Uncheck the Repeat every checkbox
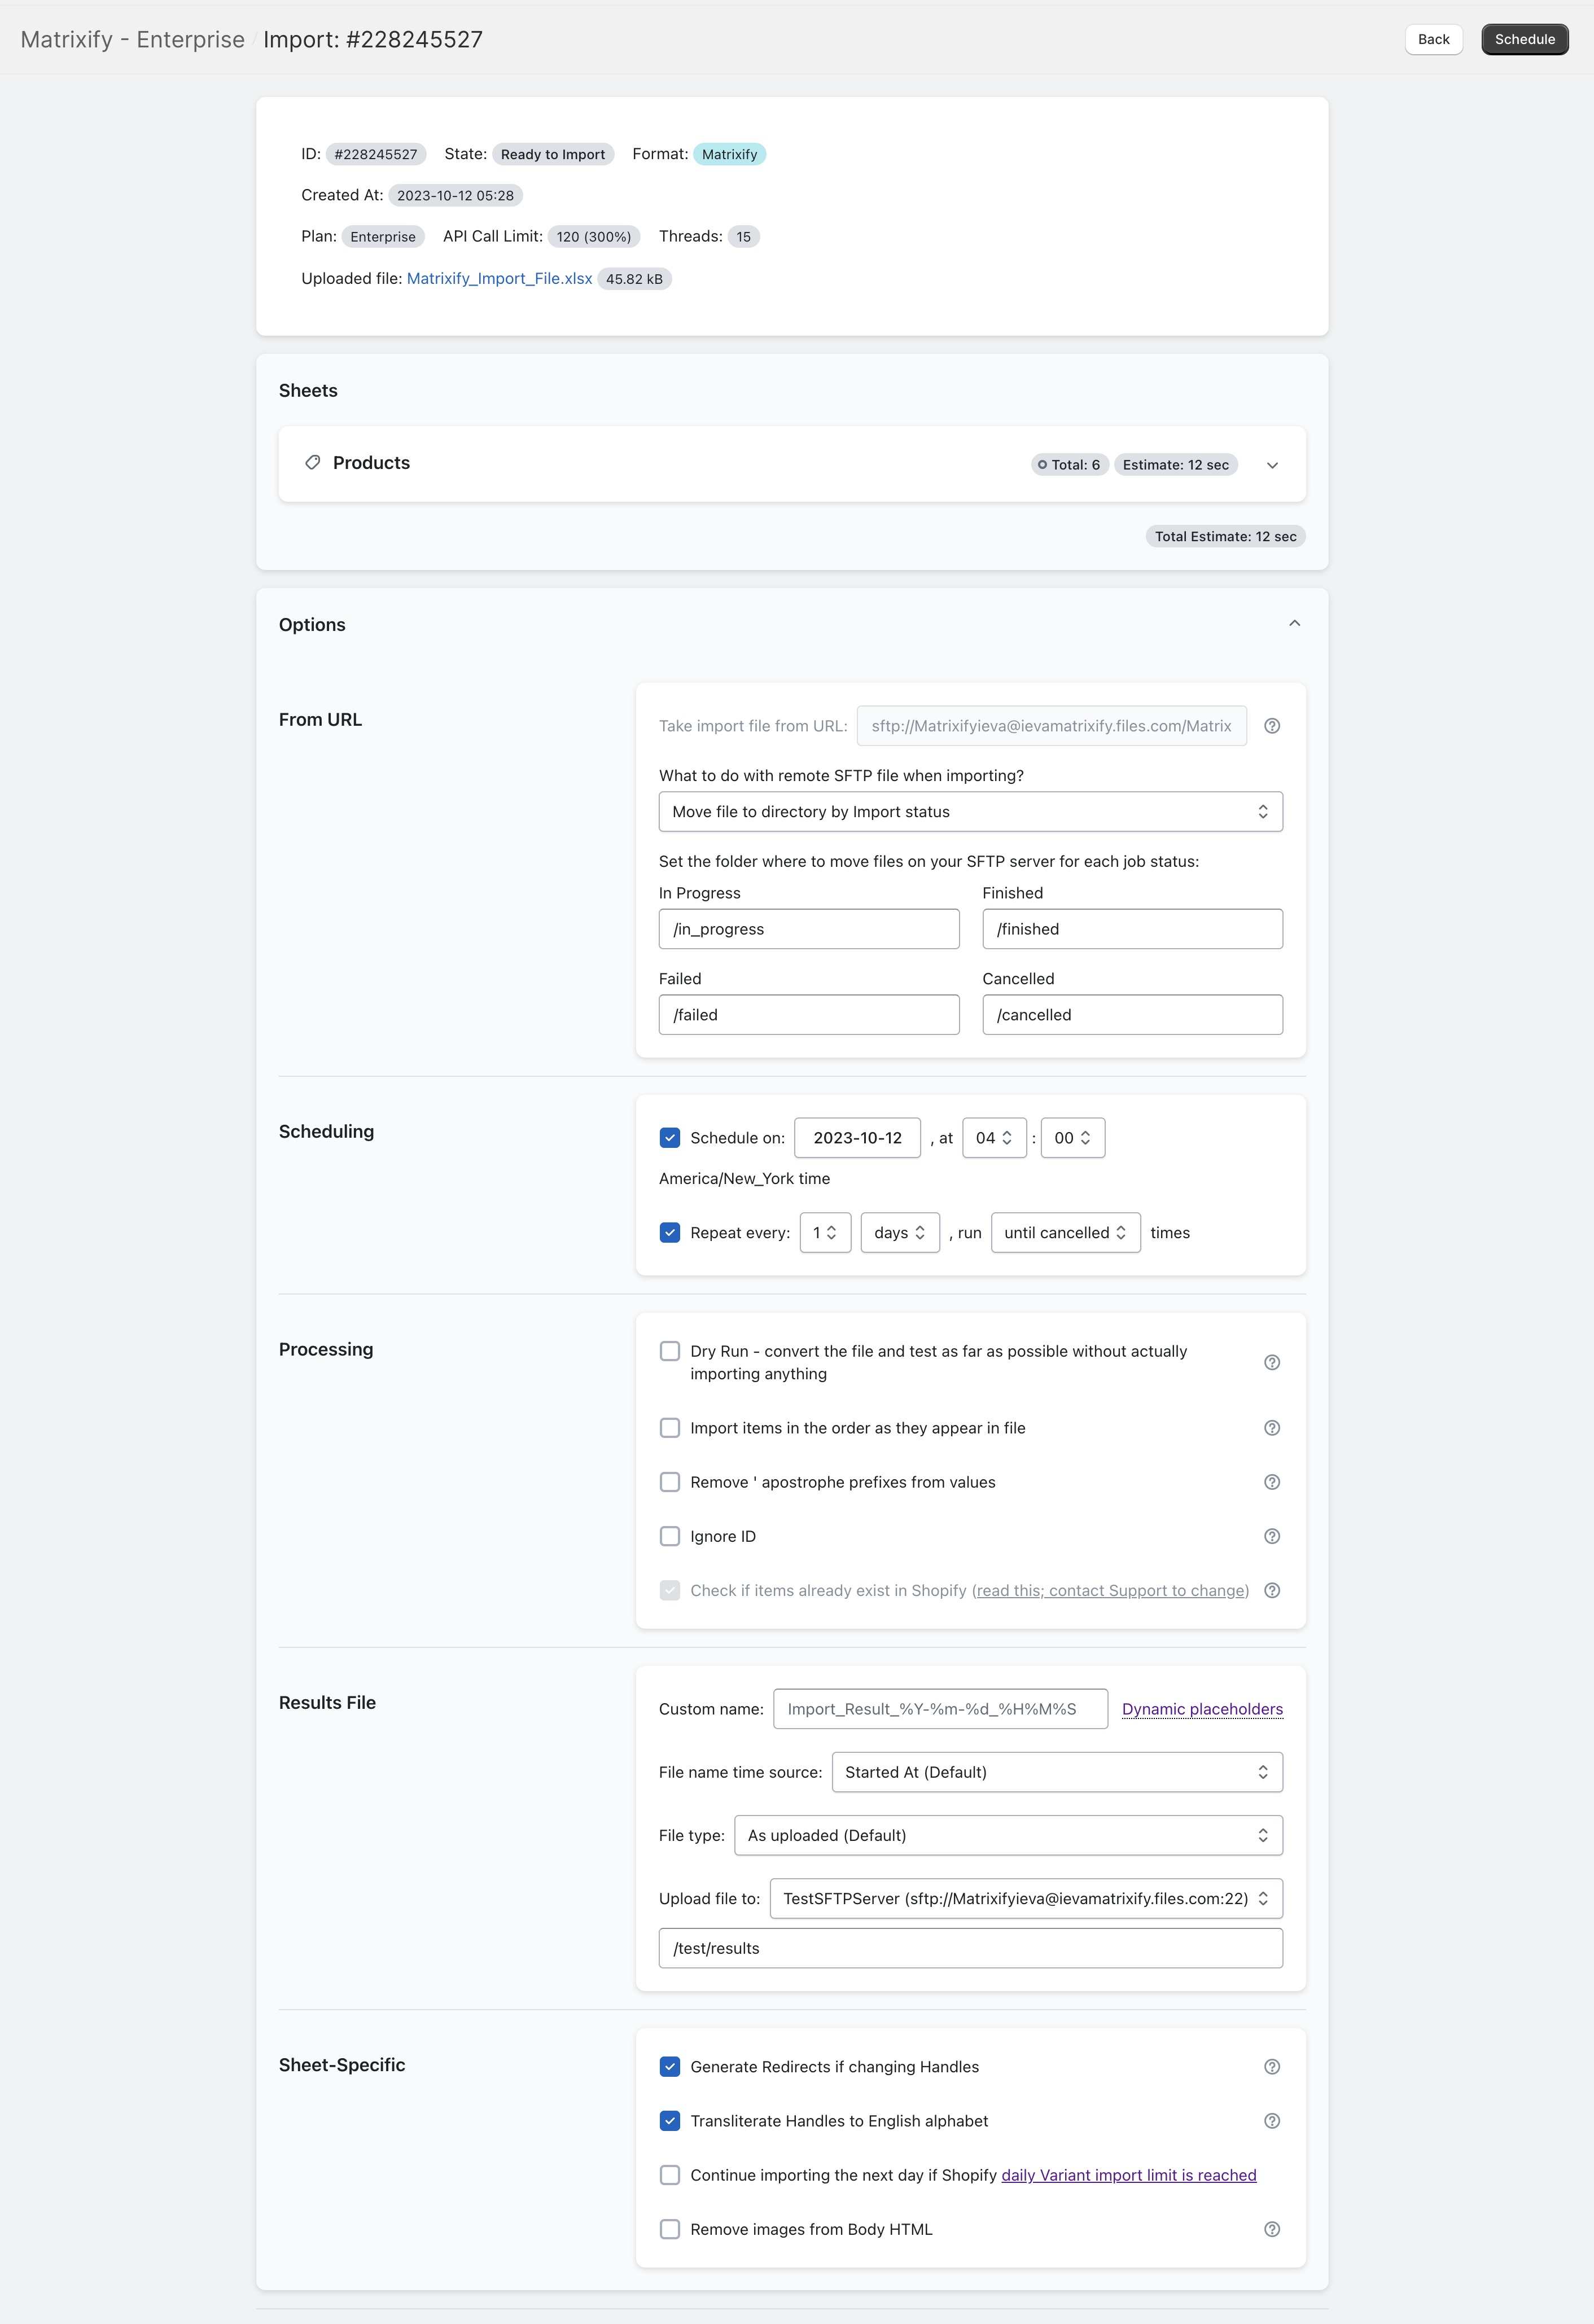This screenshot has height=2324, width=1594. coord(670,1233)
